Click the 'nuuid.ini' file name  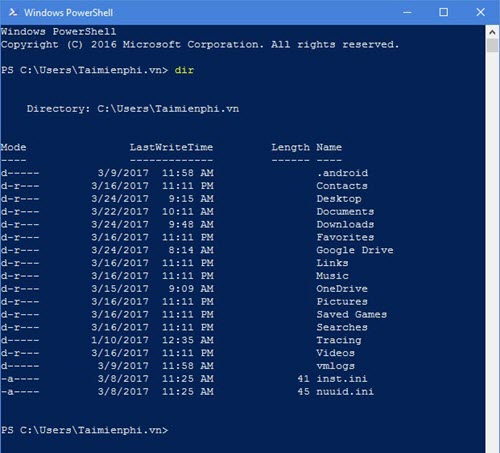click(x=345, y=392)
